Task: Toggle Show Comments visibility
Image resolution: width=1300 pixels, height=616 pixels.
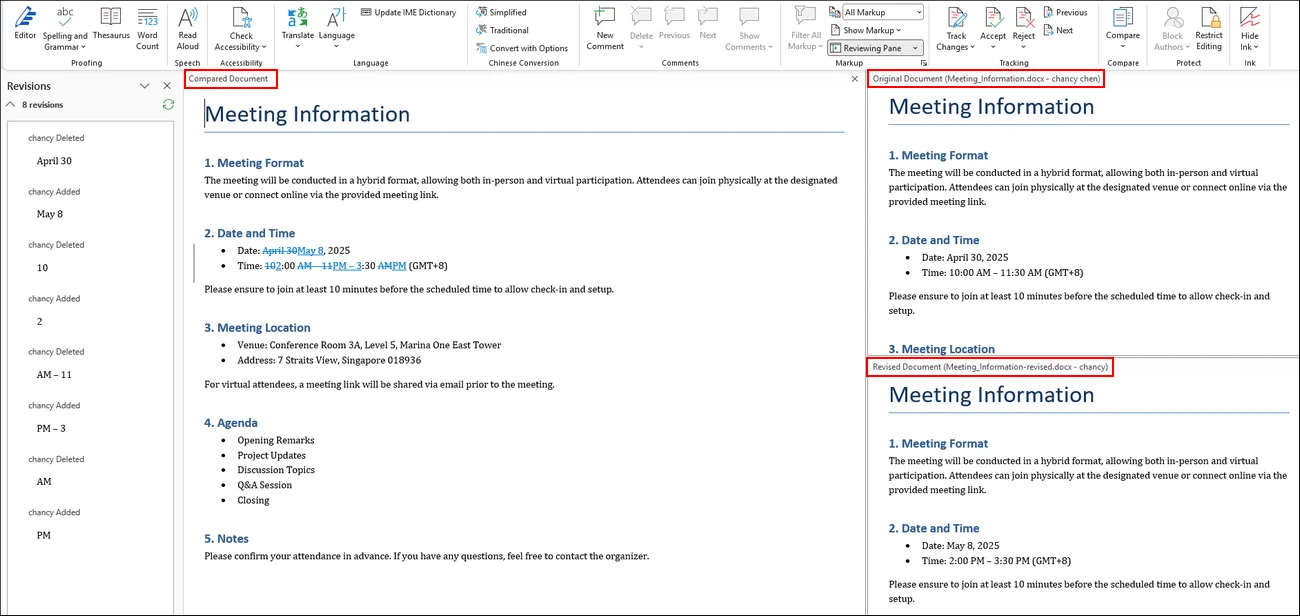Action: coord(748,28)
